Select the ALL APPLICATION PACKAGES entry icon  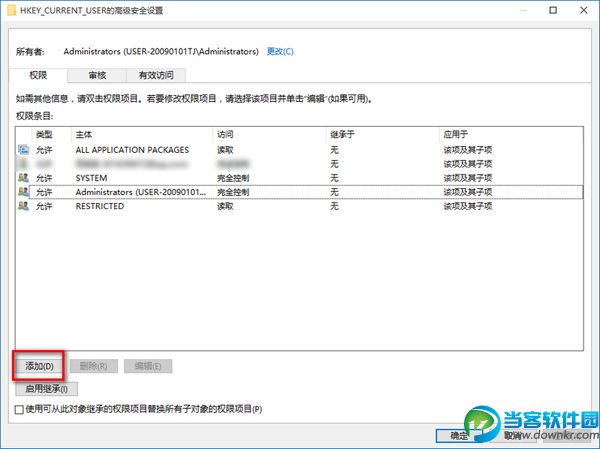tap(23, 150)
